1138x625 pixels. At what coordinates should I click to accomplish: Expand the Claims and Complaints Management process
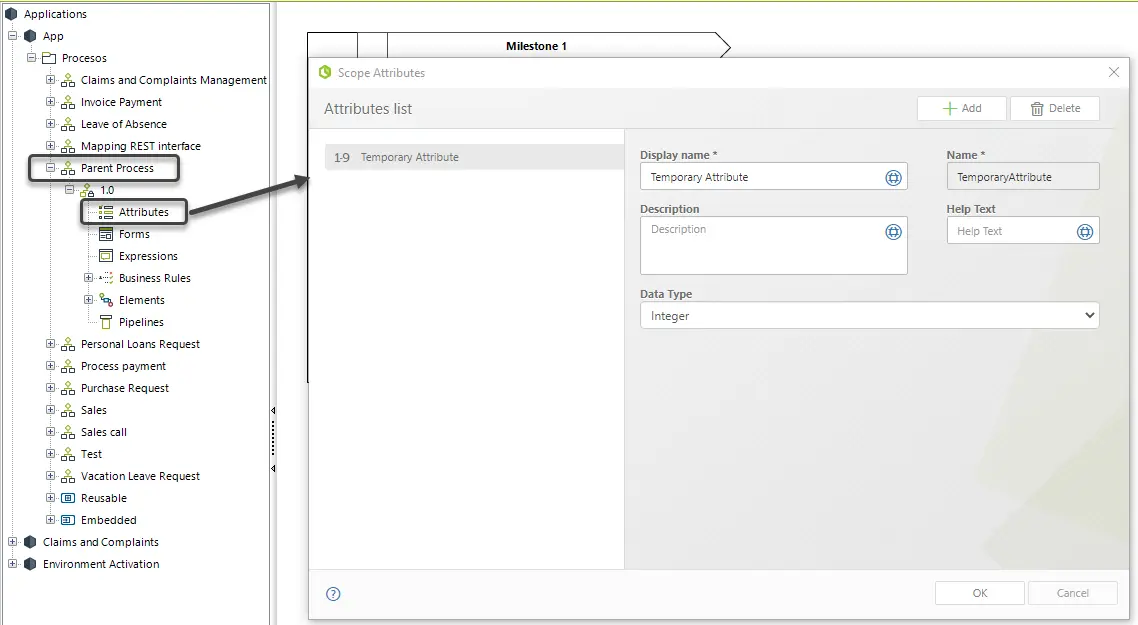coord(50,80)
